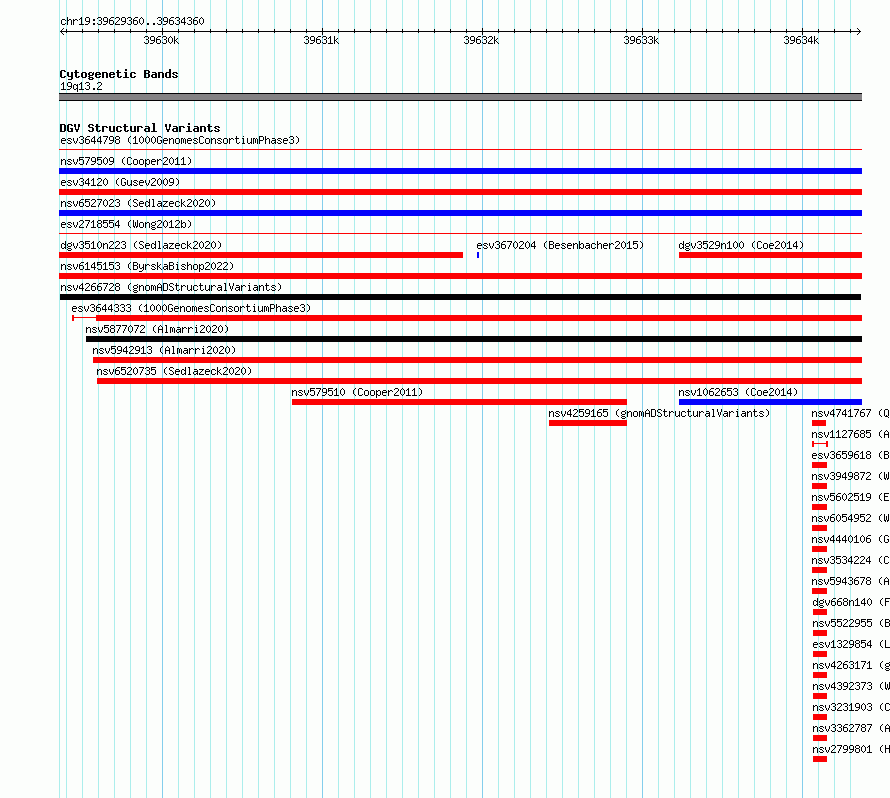
Task: Click the red bar under nsv5942913
Action: pos(477,360)
